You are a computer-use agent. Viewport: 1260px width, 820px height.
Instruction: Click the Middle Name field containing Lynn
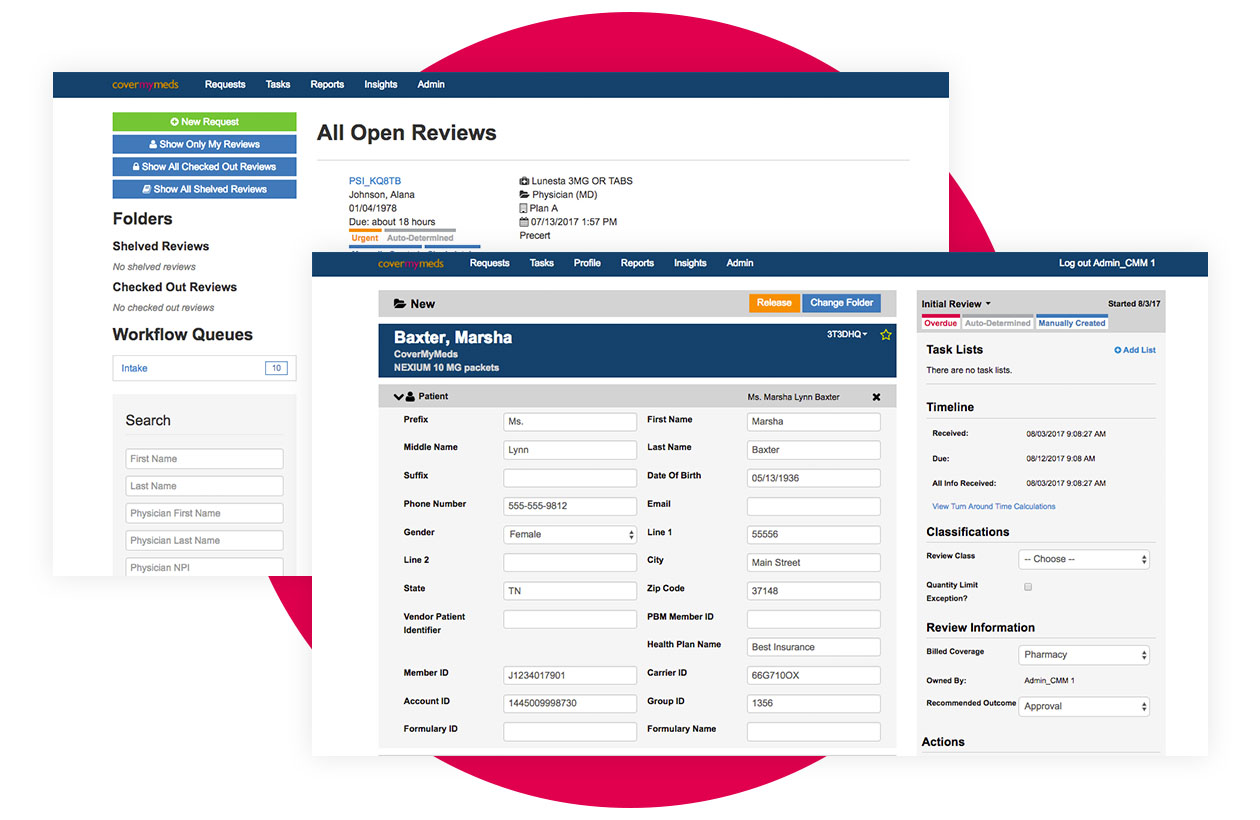570,450
